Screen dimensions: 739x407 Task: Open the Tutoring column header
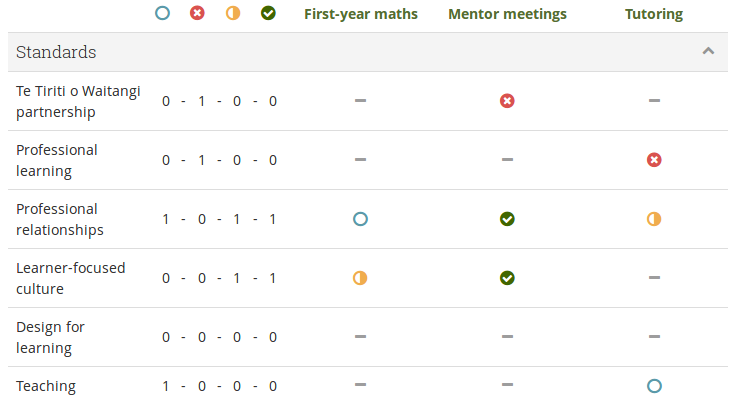(x=654, y=14)
